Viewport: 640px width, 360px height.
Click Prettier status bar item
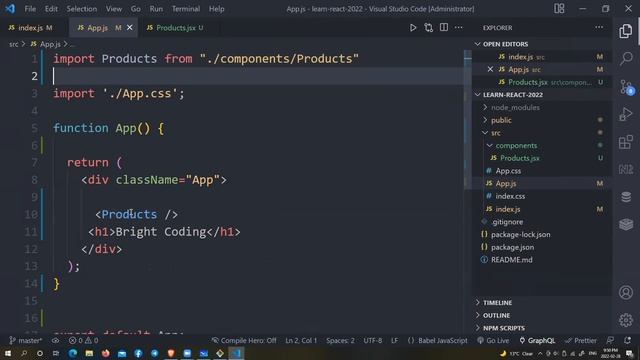coord(581,340)
